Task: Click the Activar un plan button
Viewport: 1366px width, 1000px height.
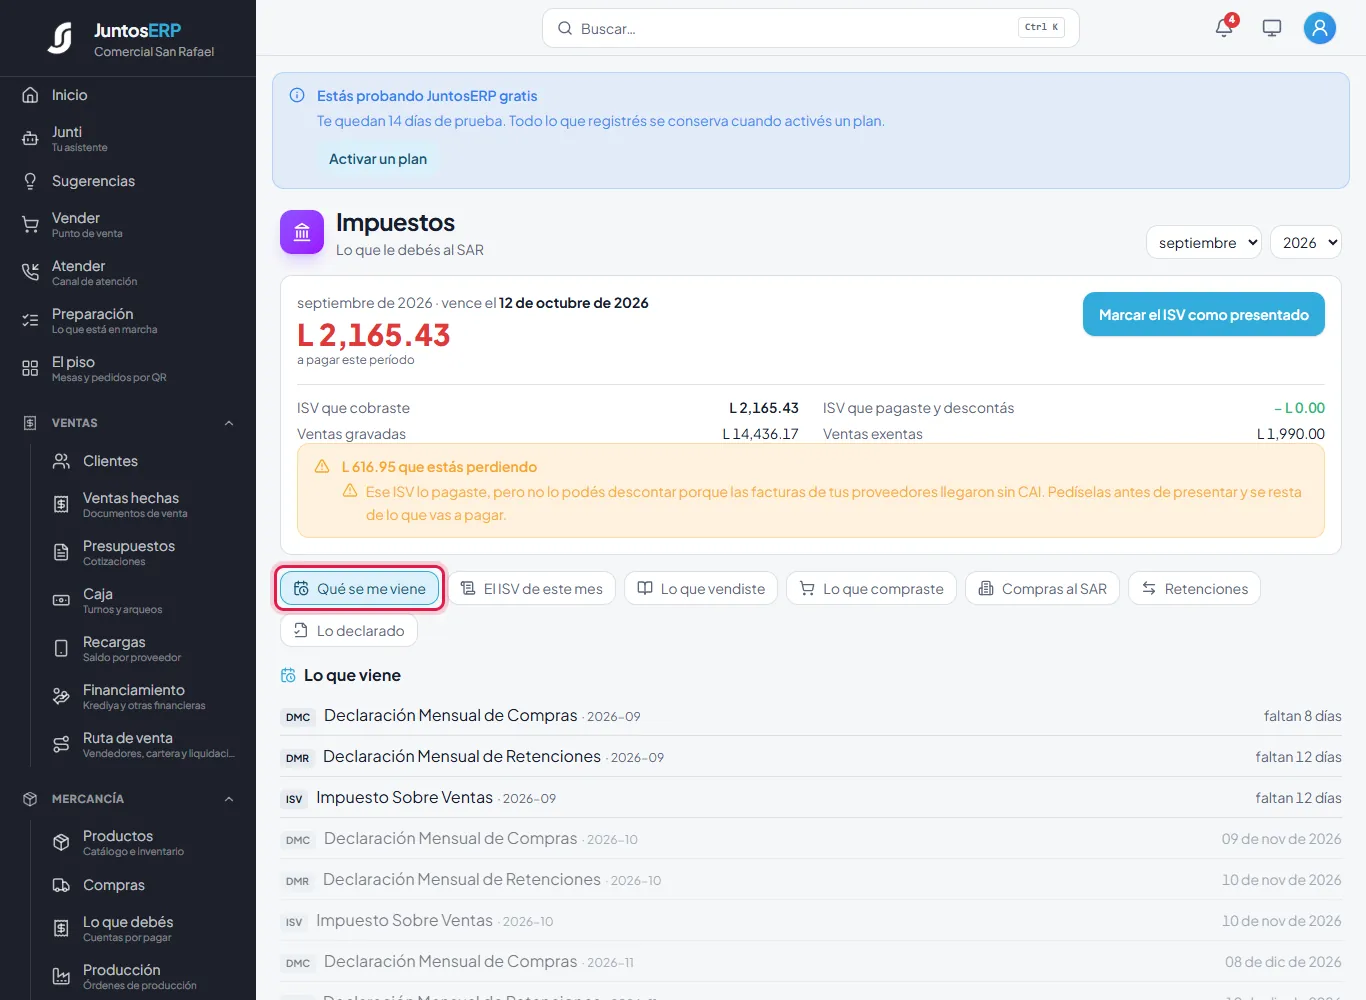Action: [x=378, y=159]
